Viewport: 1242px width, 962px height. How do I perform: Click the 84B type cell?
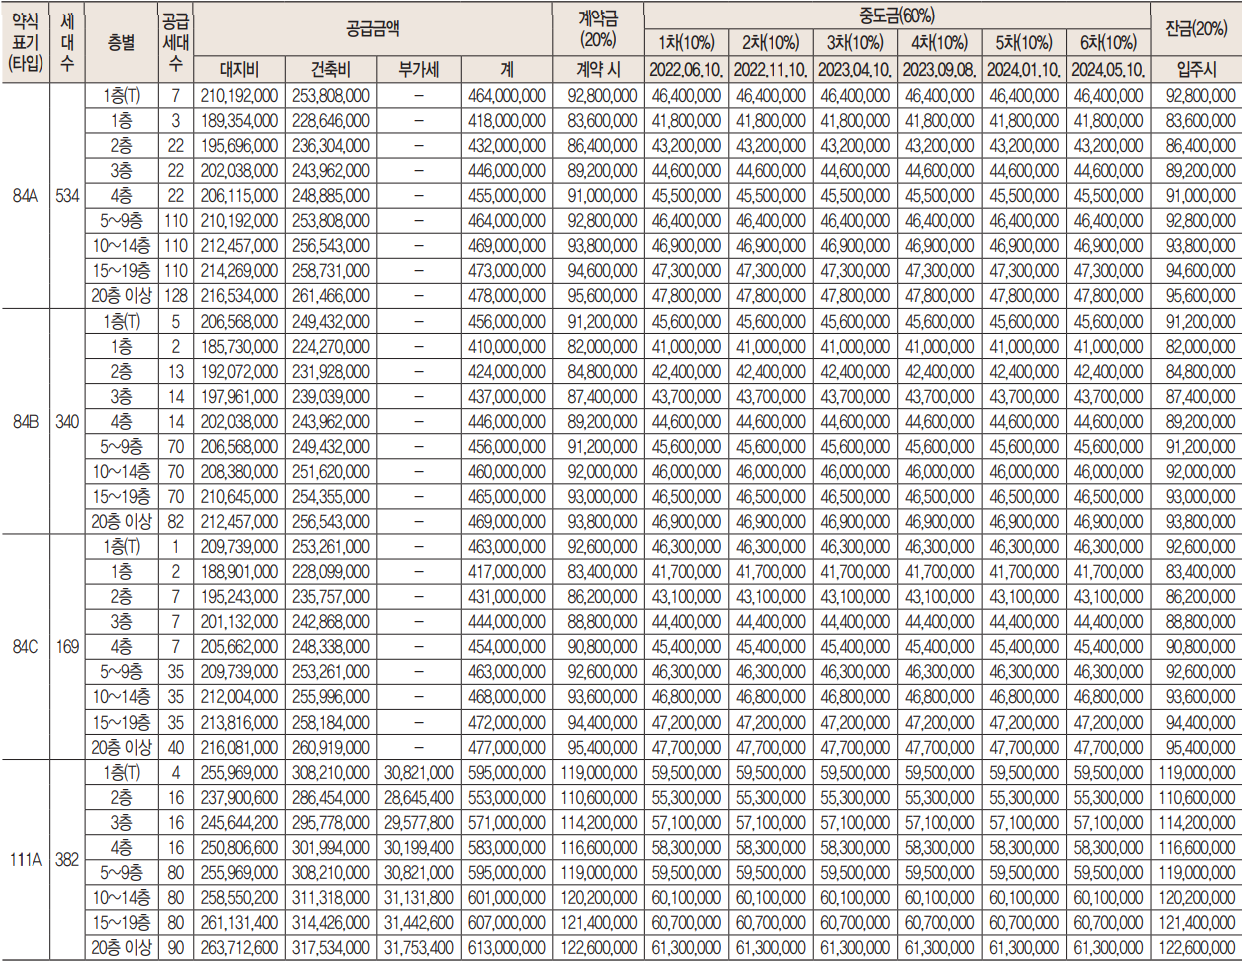tap(25, 421)
